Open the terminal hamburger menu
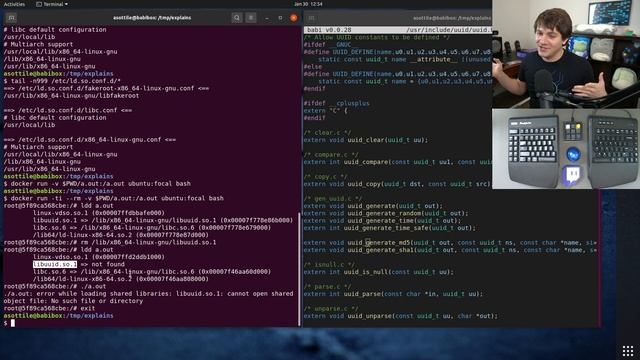This screenshot has height=360, width=640. pos(251,18)
